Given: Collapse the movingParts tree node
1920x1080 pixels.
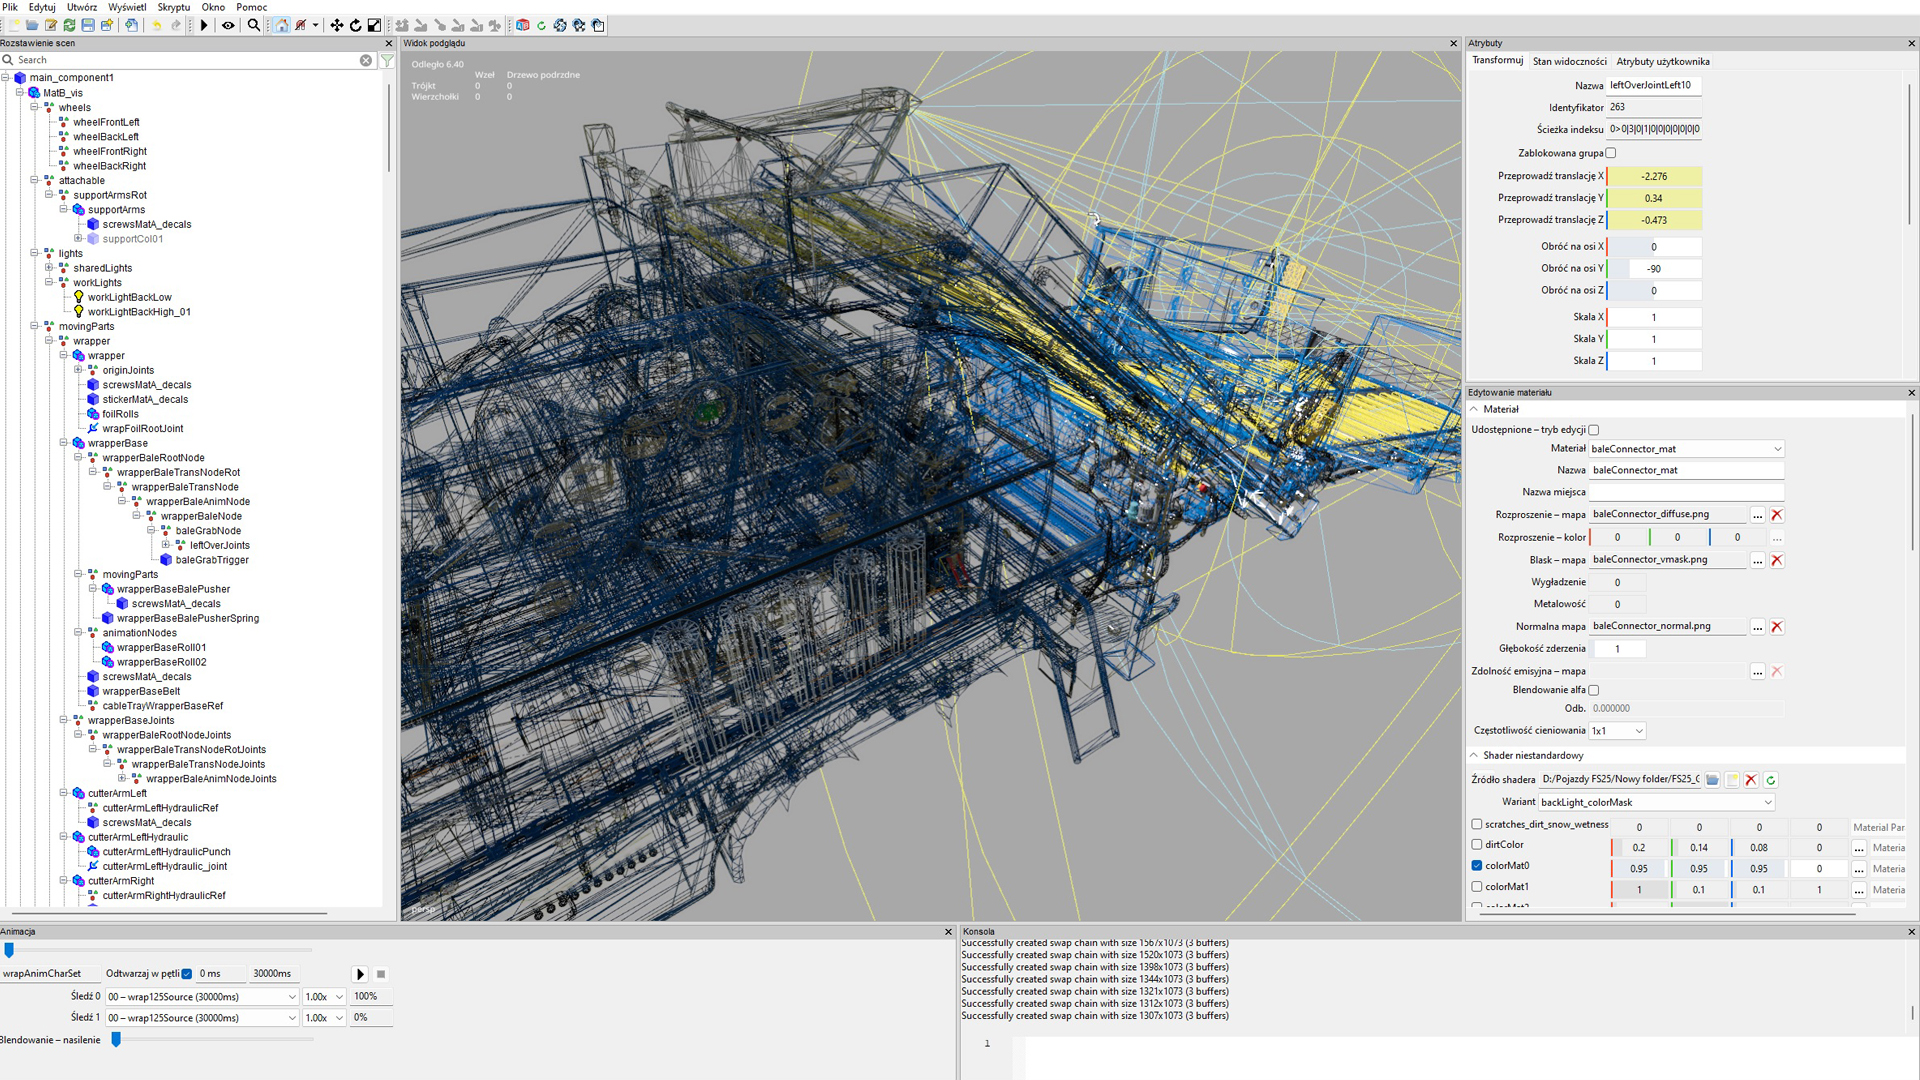Looking at the screenshot, I should pyautogui.click(x=35, y=326).
